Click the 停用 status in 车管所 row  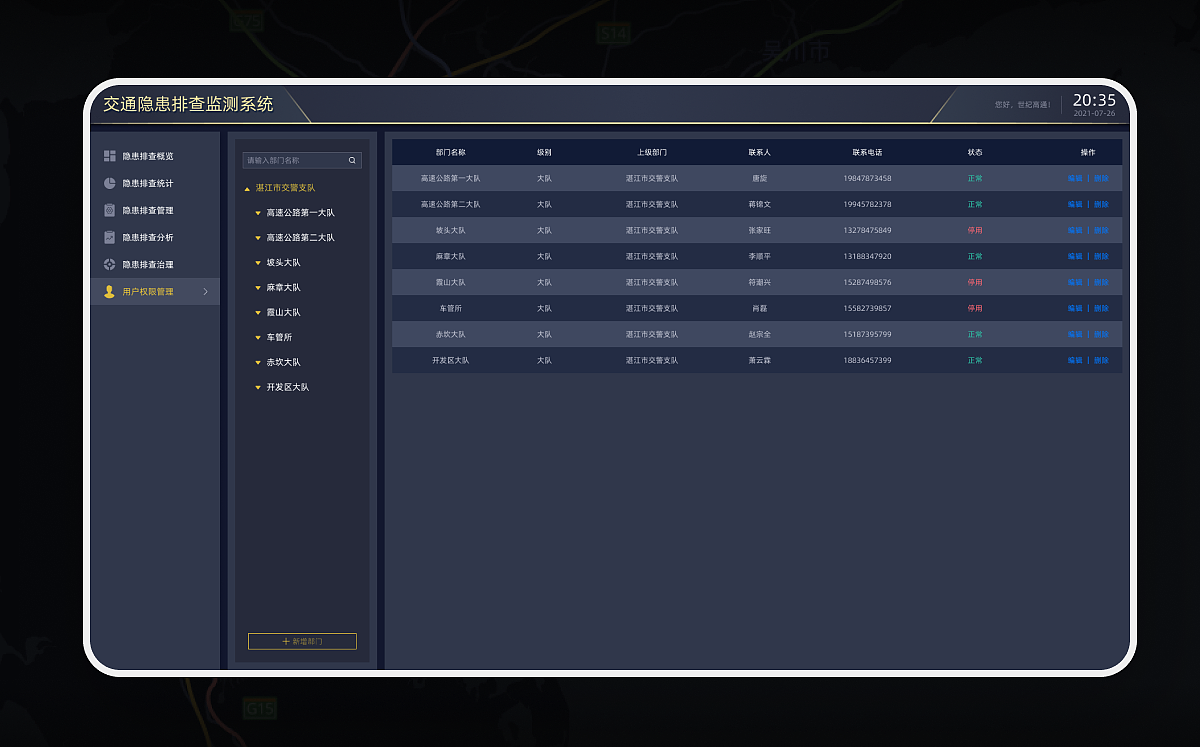coord(975,308)
